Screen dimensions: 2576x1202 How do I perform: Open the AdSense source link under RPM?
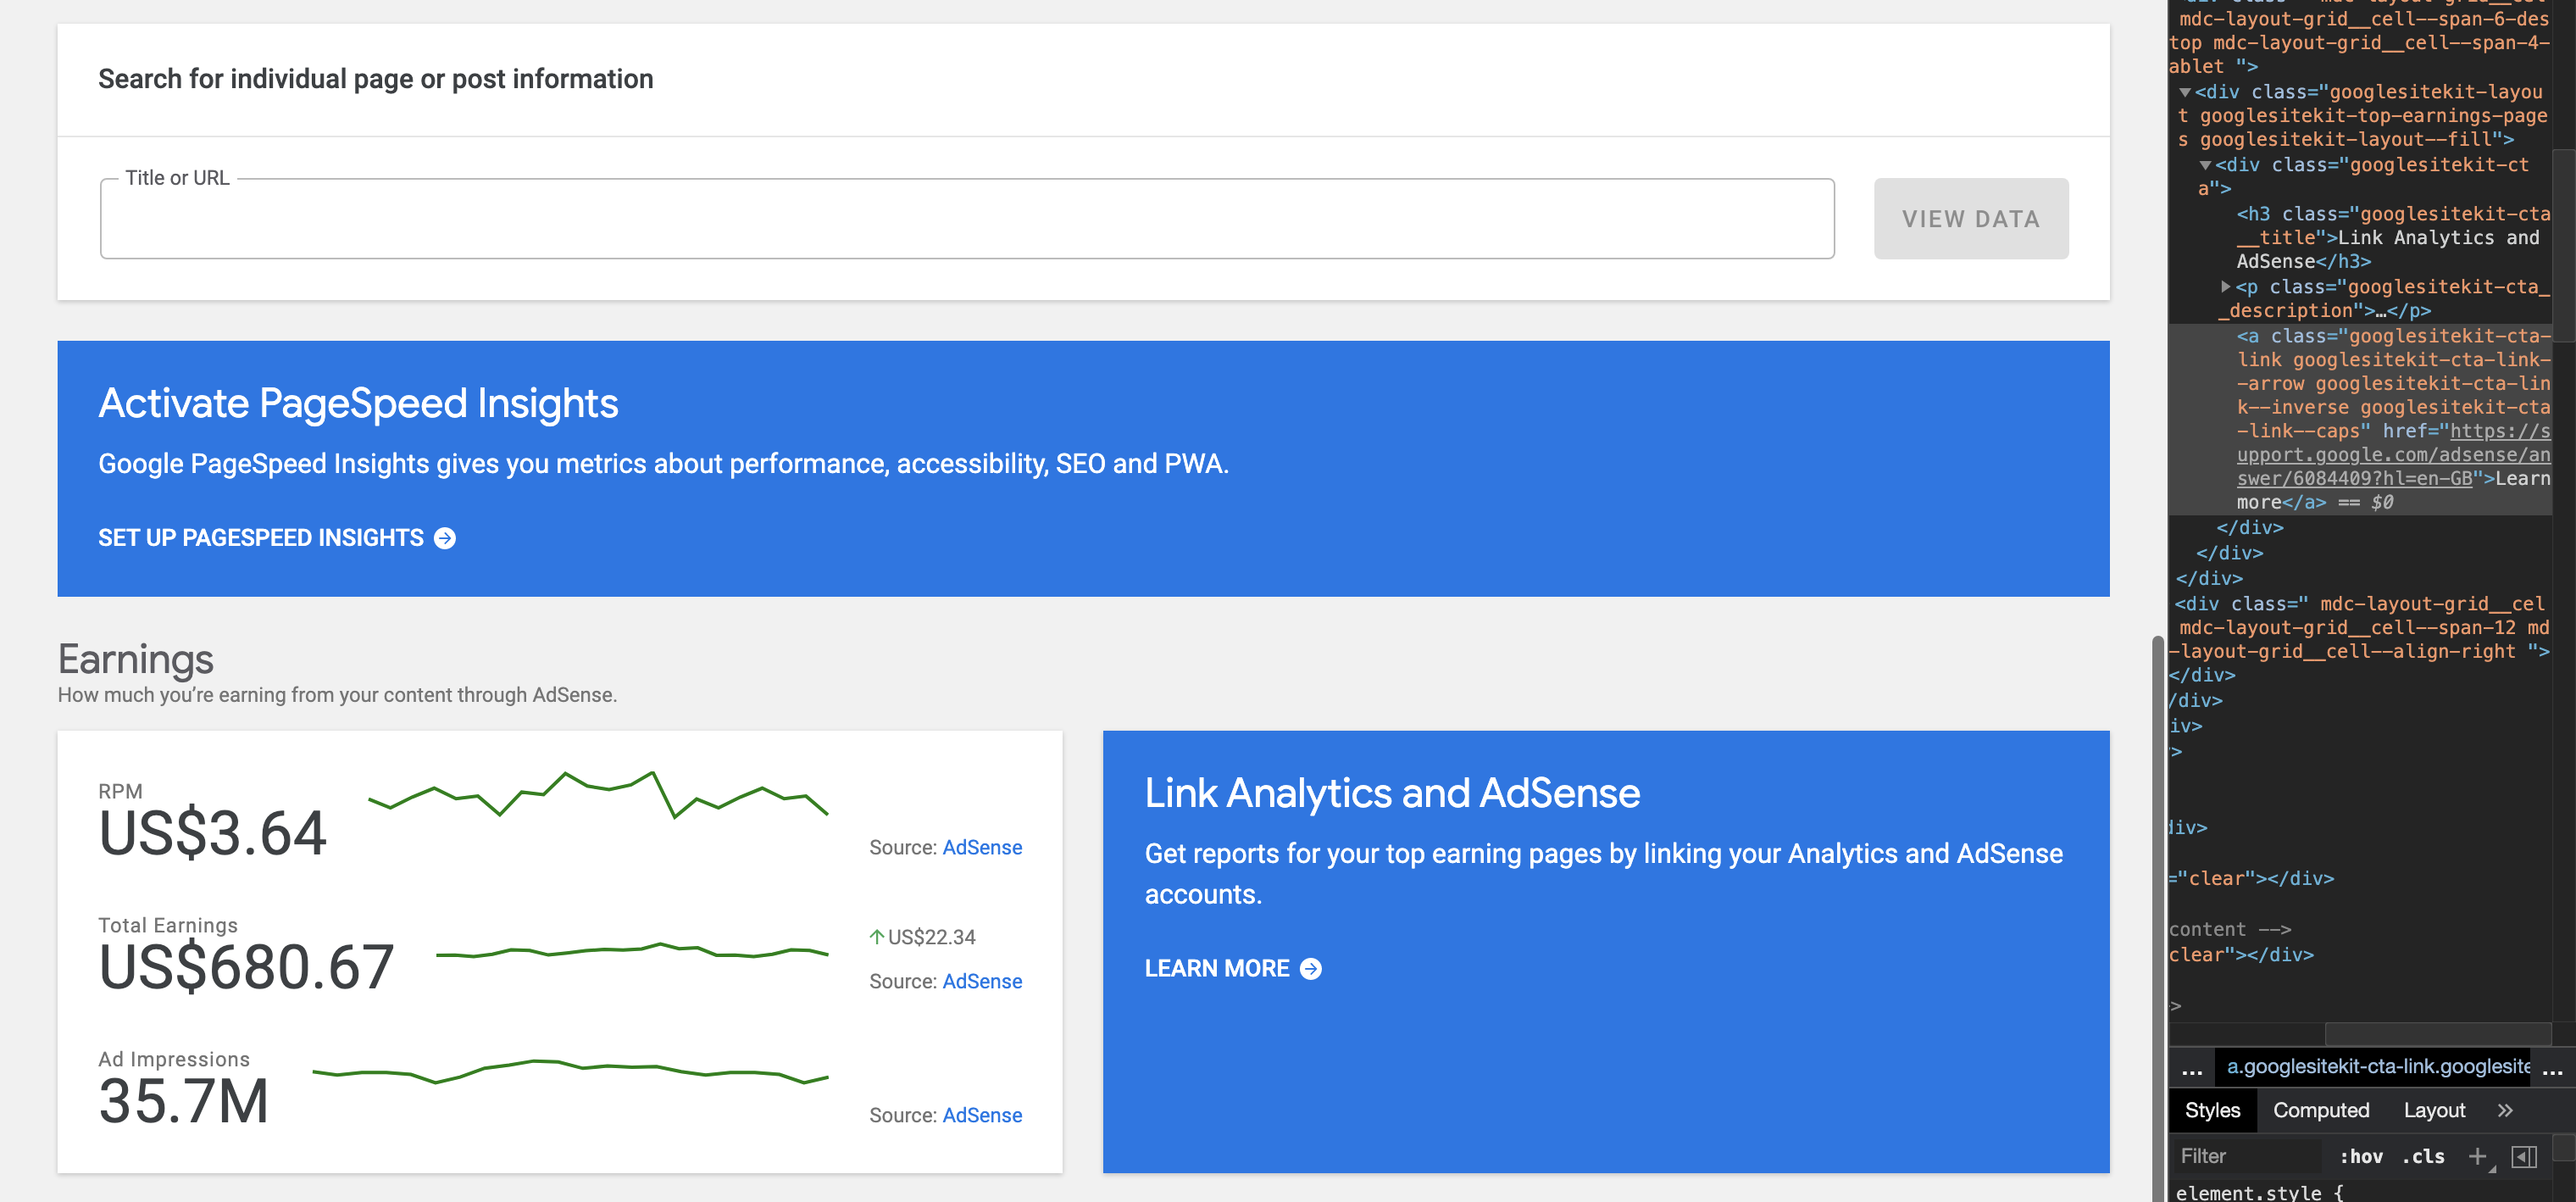coord(982,847)
